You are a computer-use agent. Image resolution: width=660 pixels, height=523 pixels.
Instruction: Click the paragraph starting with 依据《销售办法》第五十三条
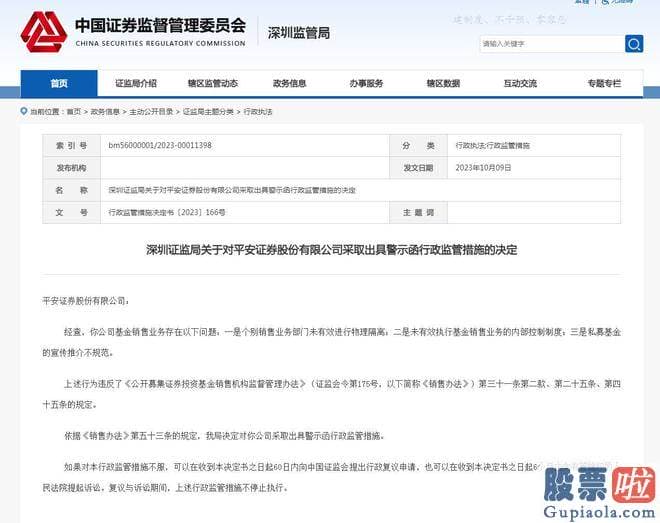224,435
